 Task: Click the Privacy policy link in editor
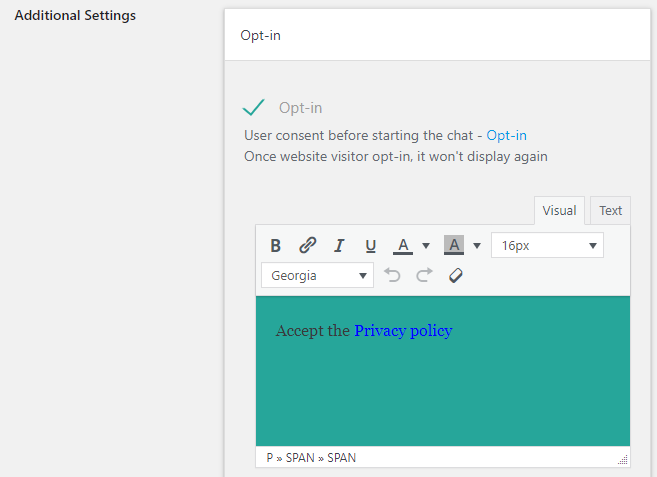point(403,331)
